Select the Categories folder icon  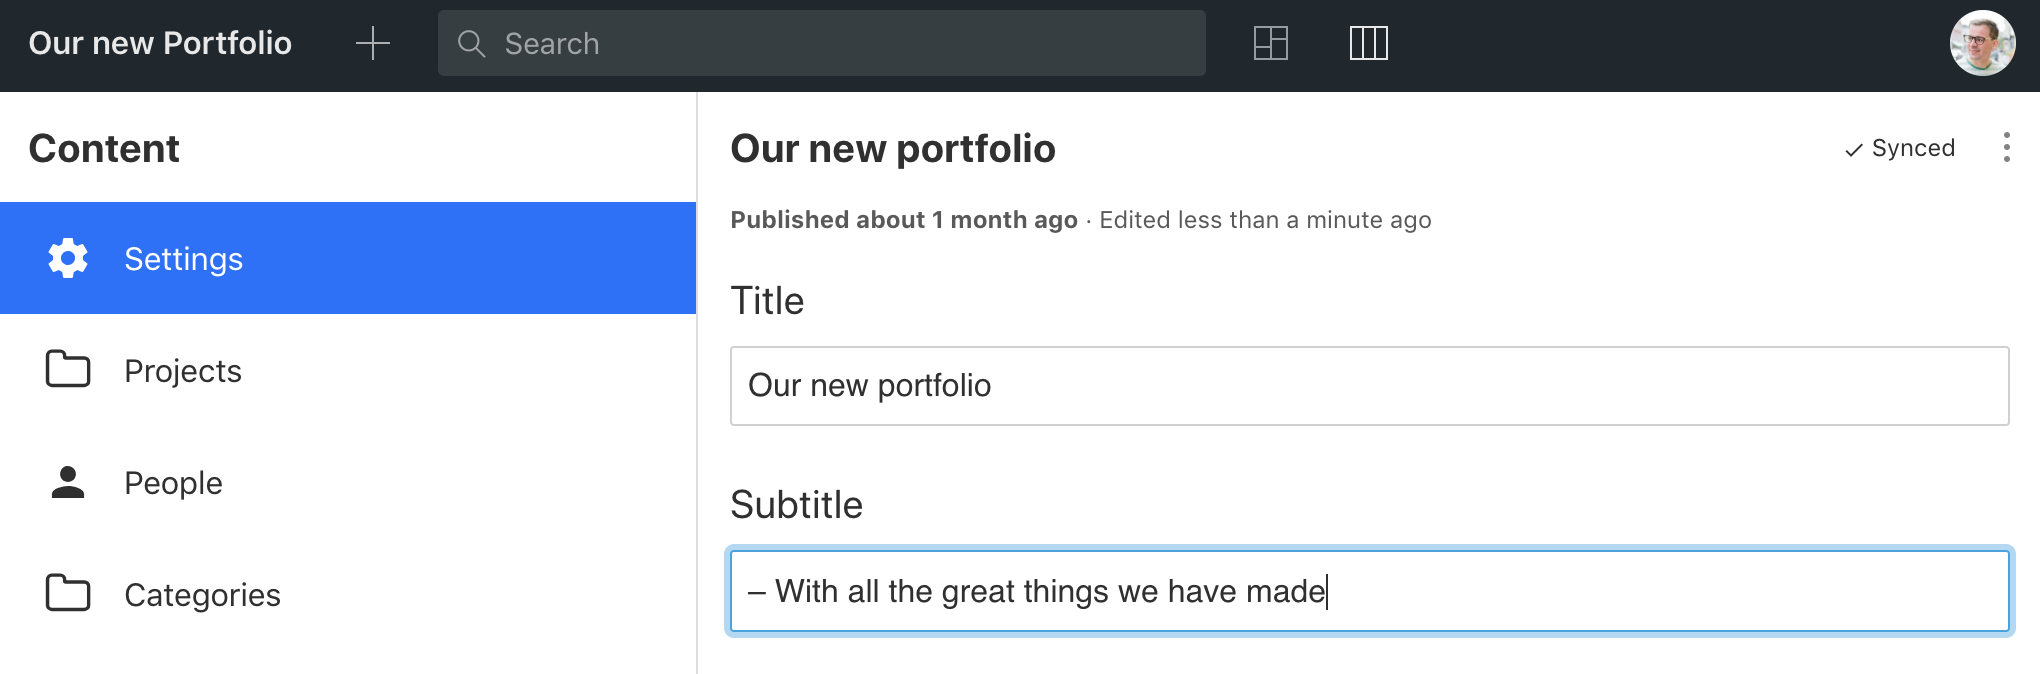[x=66, y=593]
